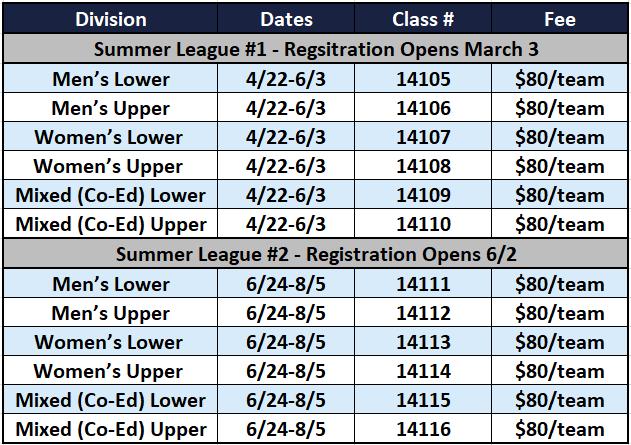Click the Class # column header
Screen dimensions: 631x445
pos(423,19)
